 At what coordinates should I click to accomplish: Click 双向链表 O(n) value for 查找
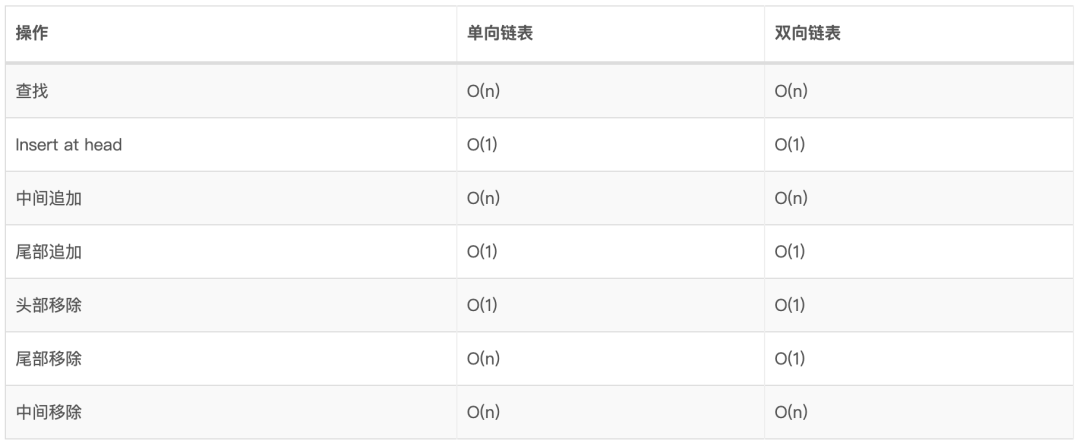pos(791,91)
